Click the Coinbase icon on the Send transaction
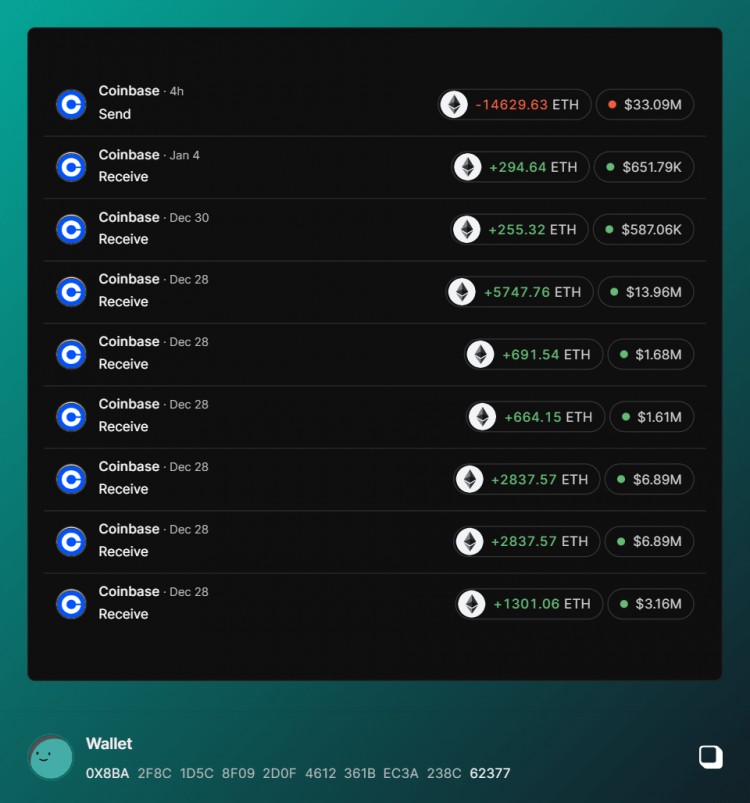The image size is (750, 803). pos(70,104)
